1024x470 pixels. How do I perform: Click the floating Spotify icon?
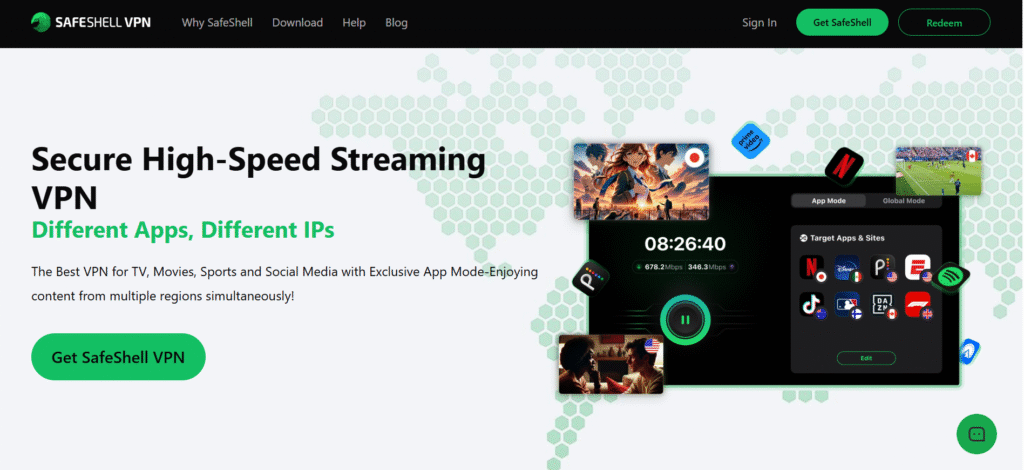[951, 278]
